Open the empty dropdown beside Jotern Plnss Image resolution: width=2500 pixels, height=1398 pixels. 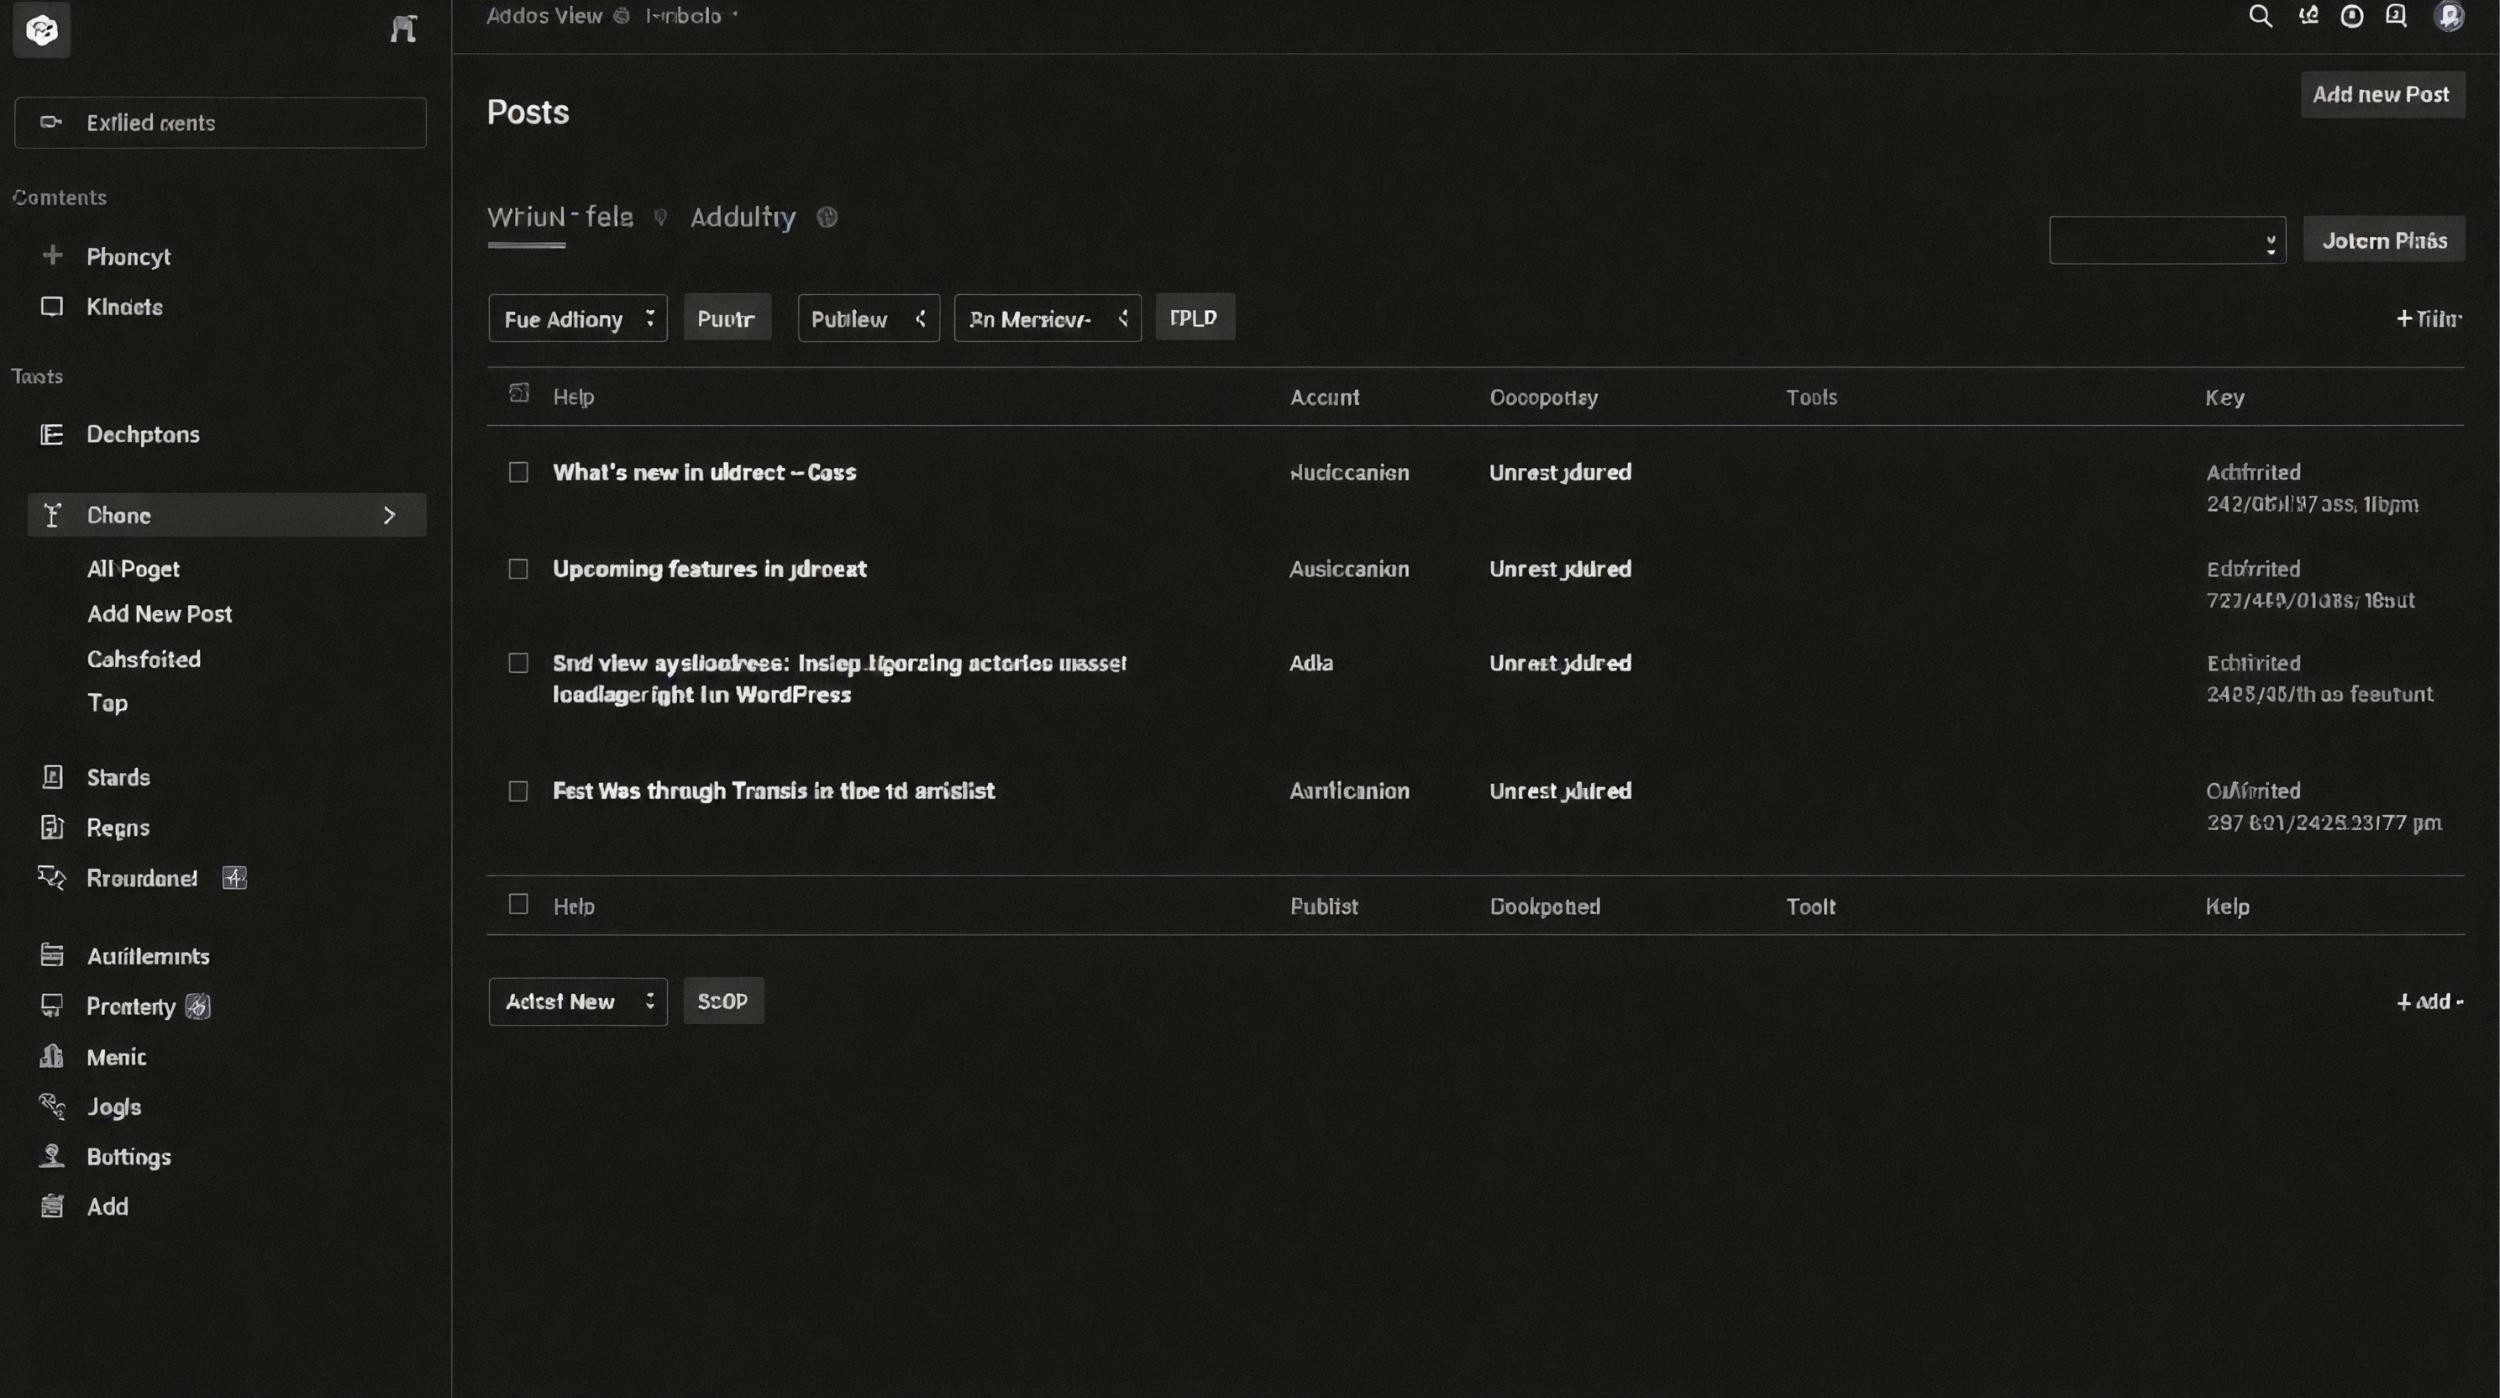[x=2167, y=240]
